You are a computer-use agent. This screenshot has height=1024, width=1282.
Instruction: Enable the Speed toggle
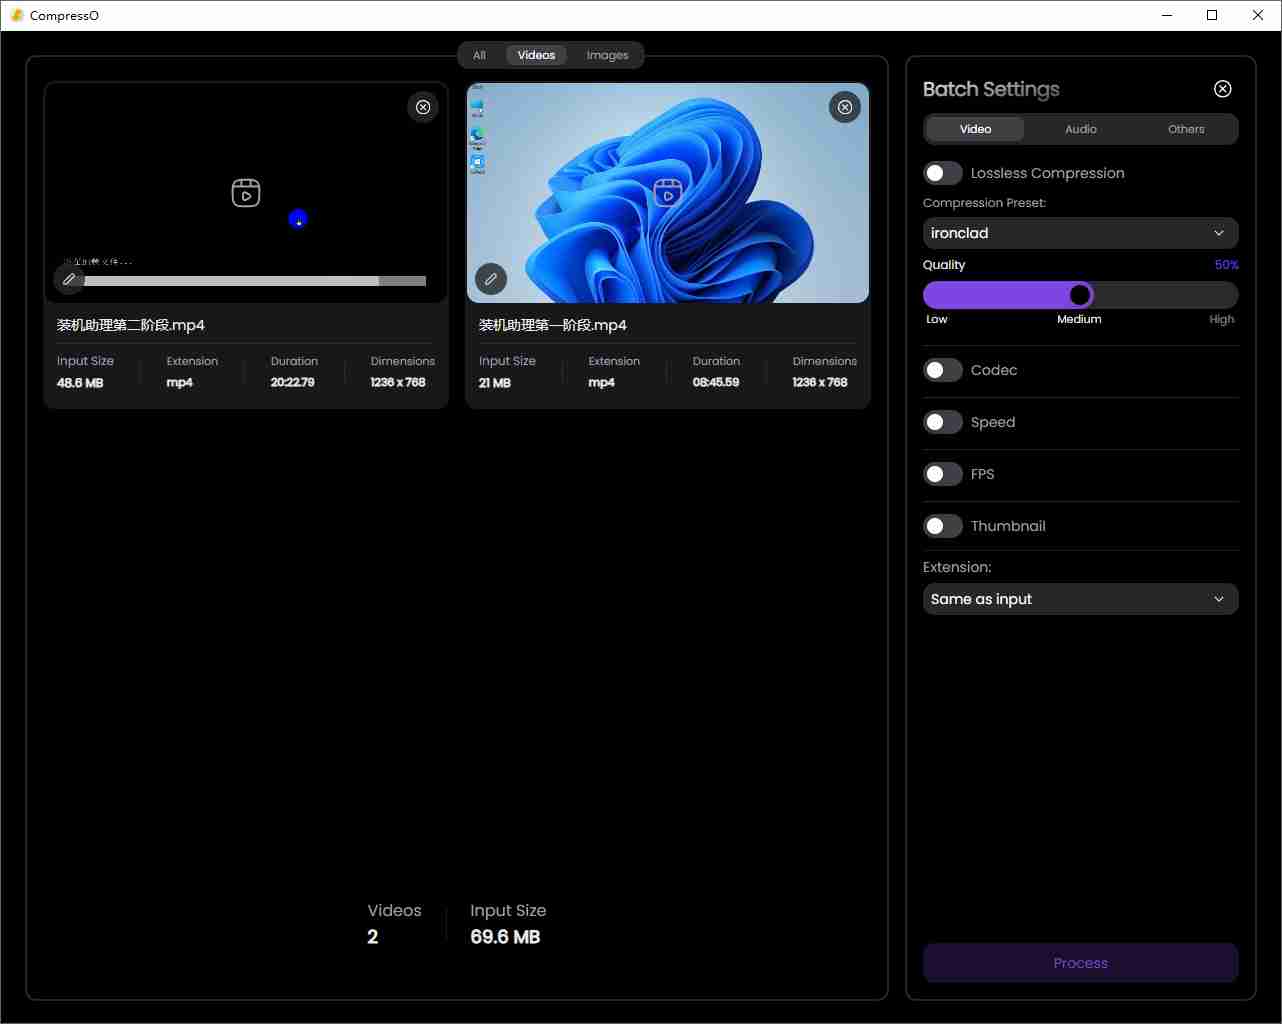942,422
